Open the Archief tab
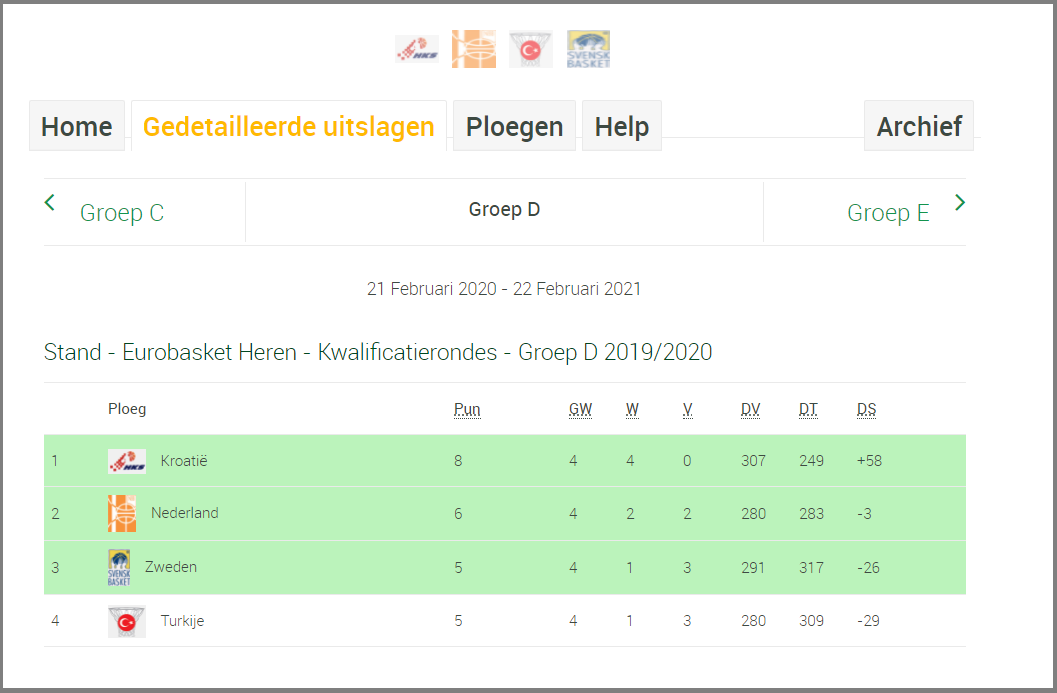The width and height of the screenshot is (1057, 693). 919,126
